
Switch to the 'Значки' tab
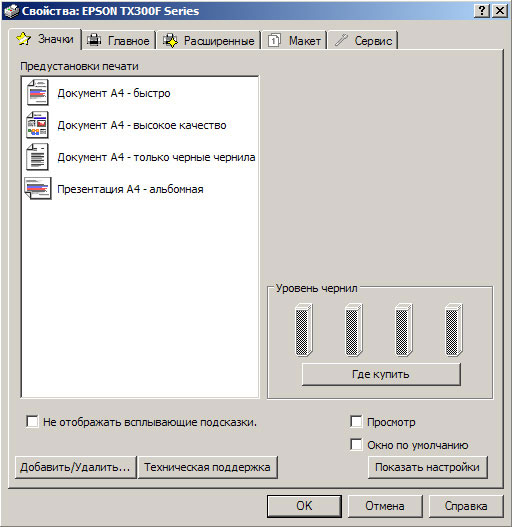(x=45, y=39)
